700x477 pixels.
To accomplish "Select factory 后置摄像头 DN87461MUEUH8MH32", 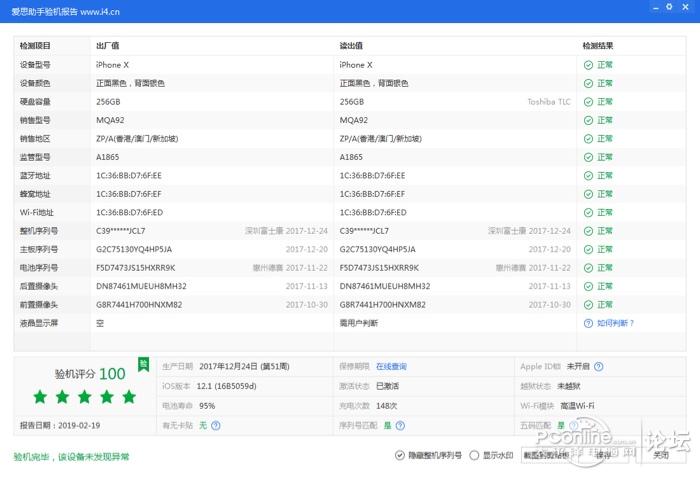I will [x=142, y=286].
